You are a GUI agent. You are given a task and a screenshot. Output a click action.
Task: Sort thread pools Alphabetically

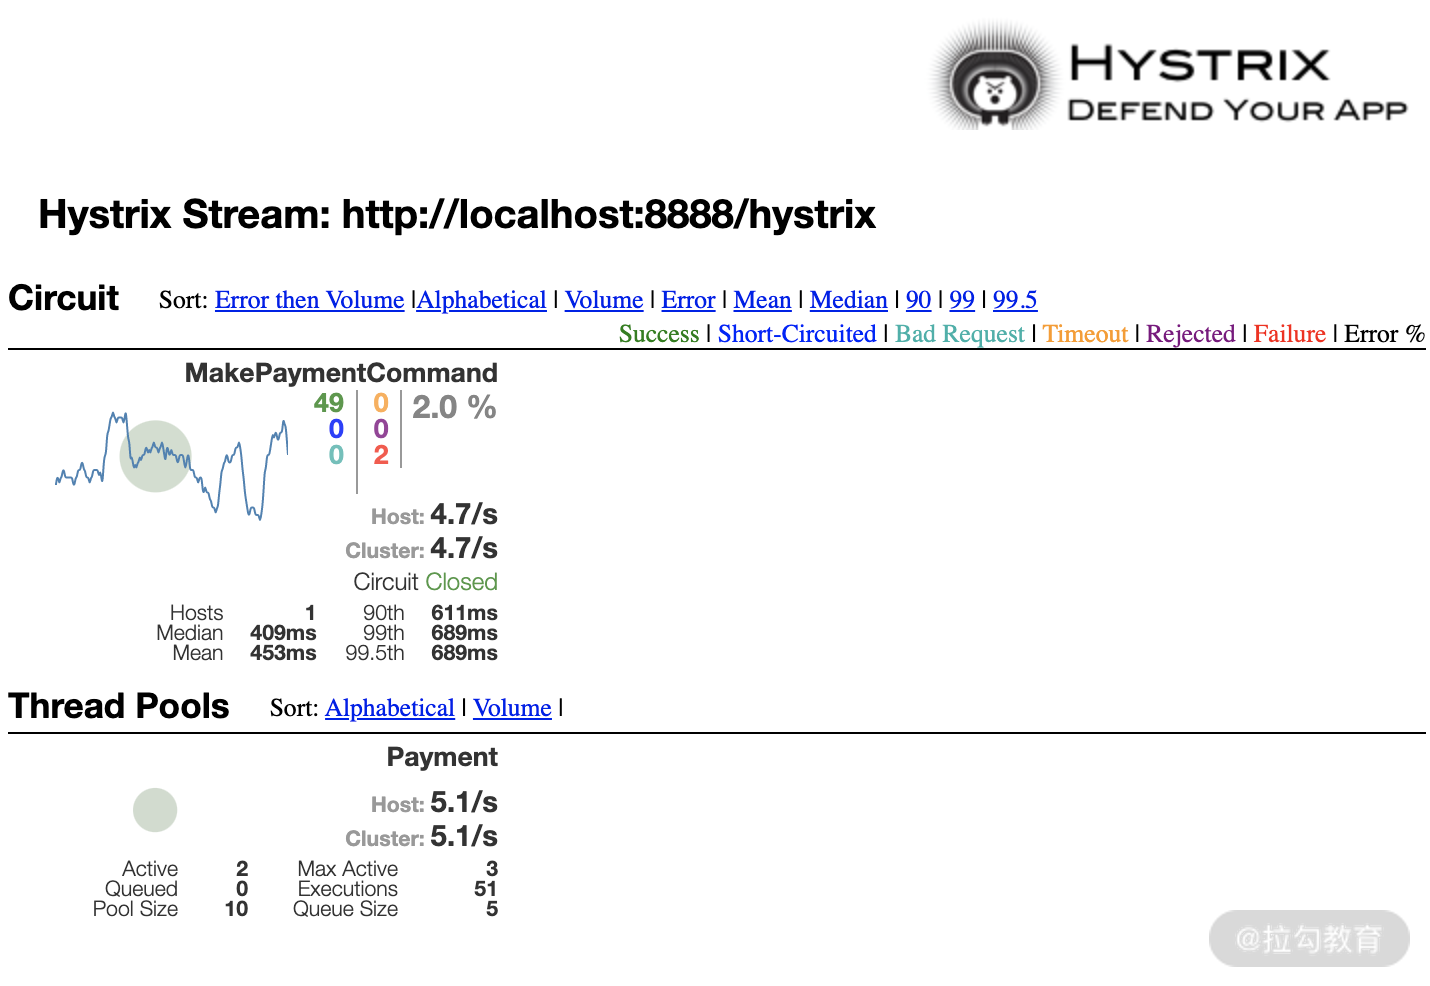pos(390,708)
